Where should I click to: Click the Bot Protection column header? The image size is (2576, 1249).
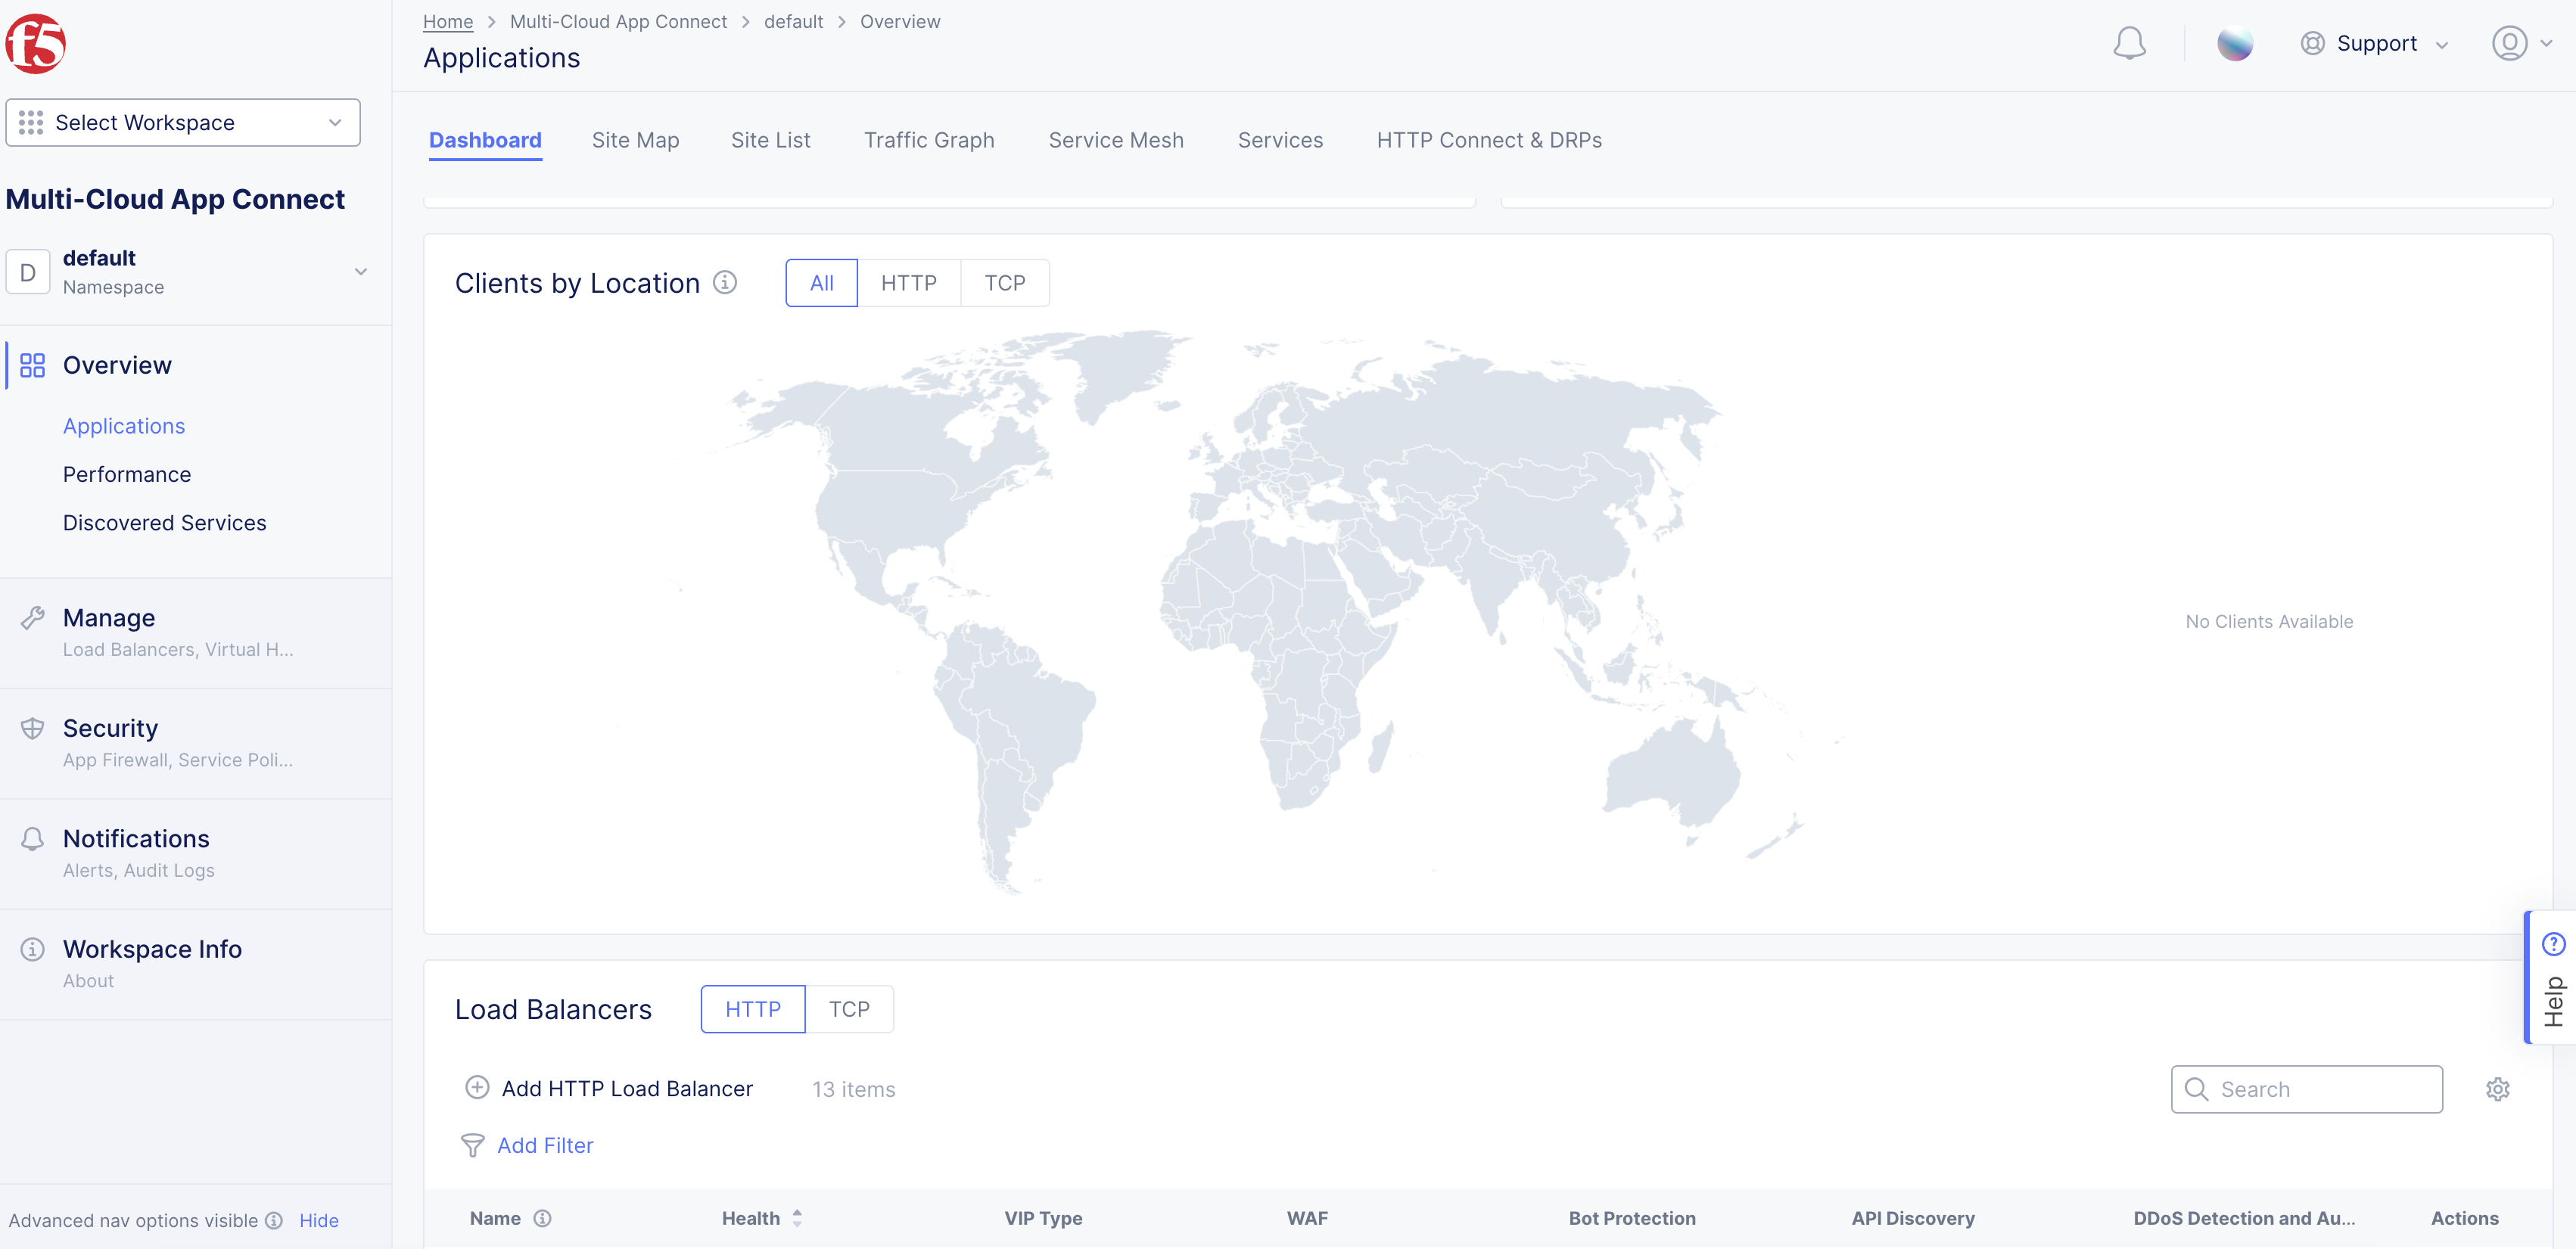pyautogui.click(x=1632, y=1218)
